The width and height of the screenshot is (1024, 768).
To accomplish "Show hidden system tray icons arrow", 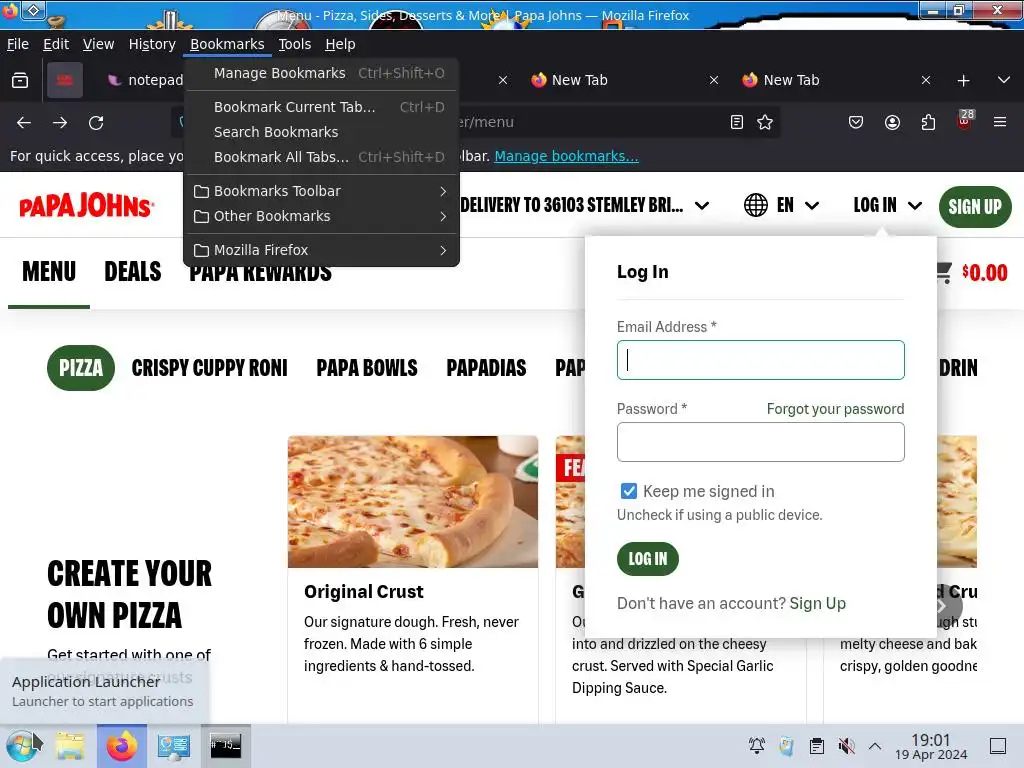I will 875,746.
